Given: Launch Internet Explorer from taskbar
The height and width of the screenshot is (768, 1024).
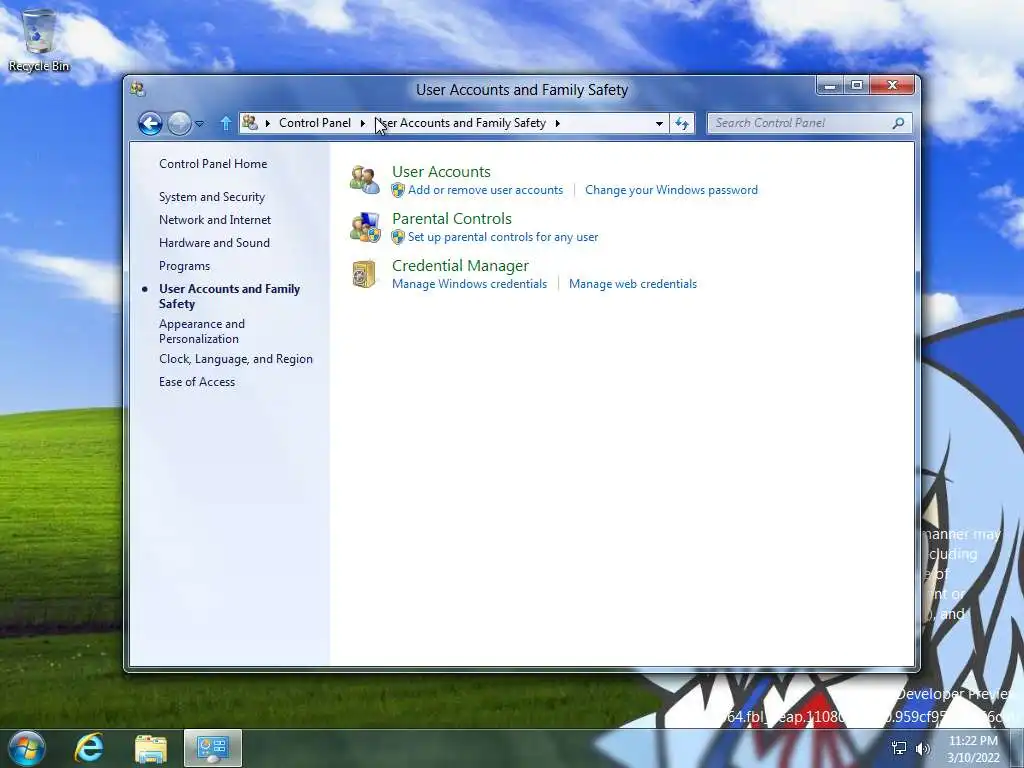Looking at the screenshot, I should click(x=89, y=748).
